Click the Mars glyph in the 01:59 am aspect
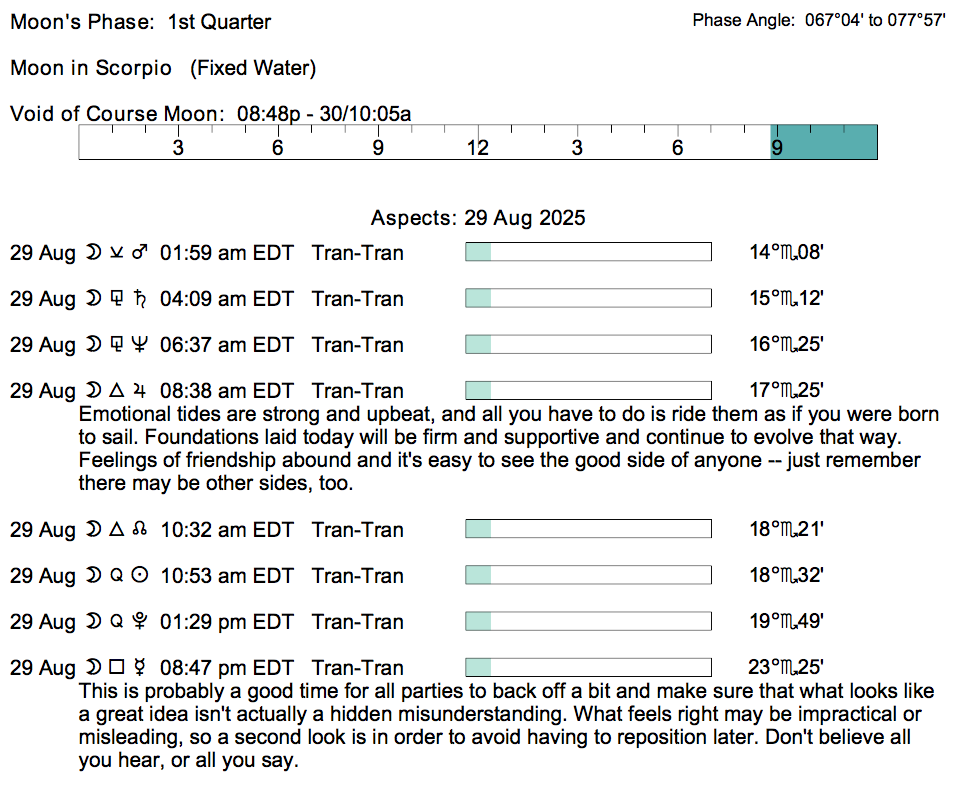This screenshot has width=956, height=786. point(140,253)
